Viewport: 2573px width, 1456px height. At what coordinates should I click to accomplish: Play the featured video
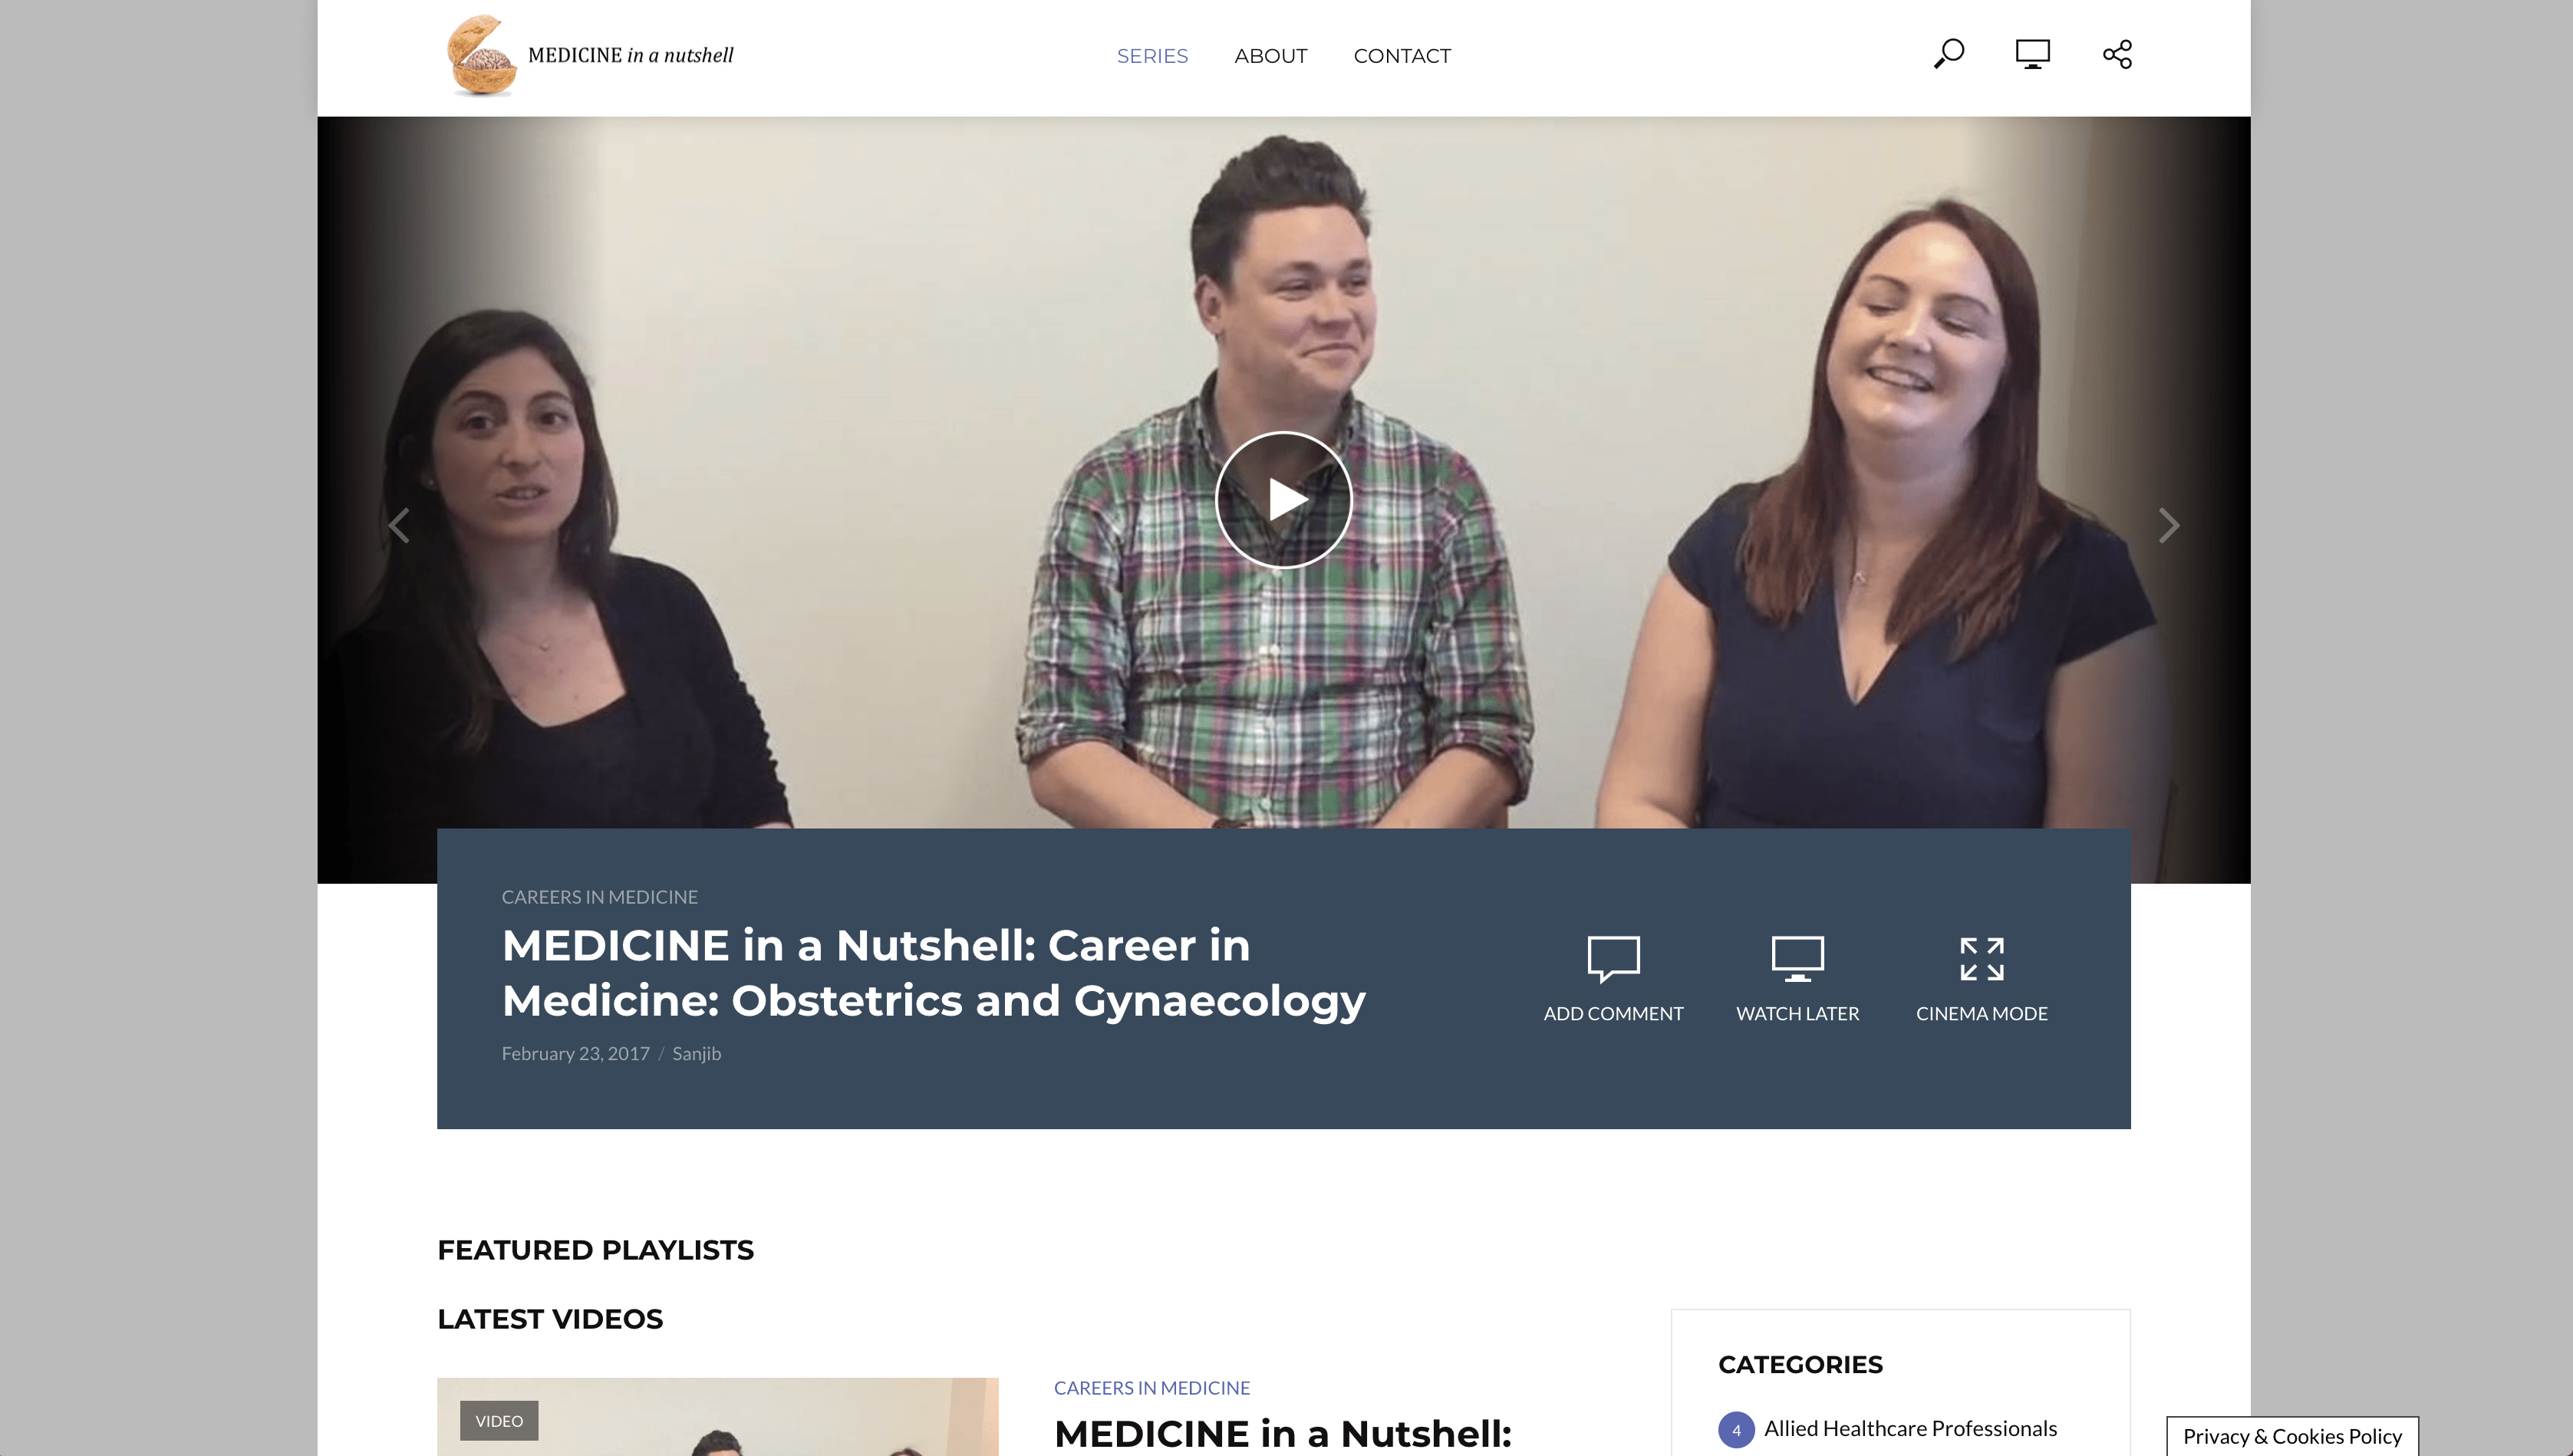pos(1283,500)
